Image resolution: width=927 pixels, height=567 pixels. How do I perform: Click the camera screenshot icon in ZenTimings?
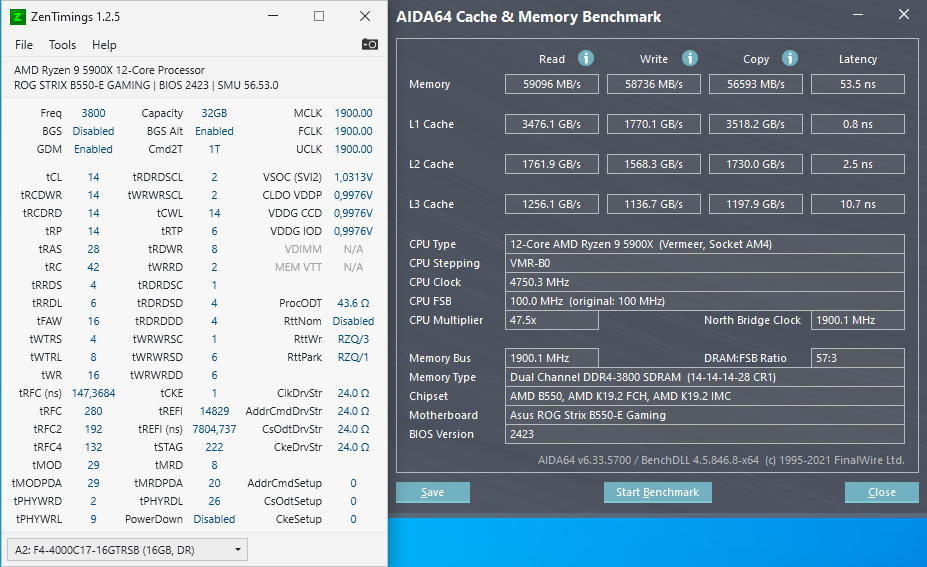click(370, 44)
